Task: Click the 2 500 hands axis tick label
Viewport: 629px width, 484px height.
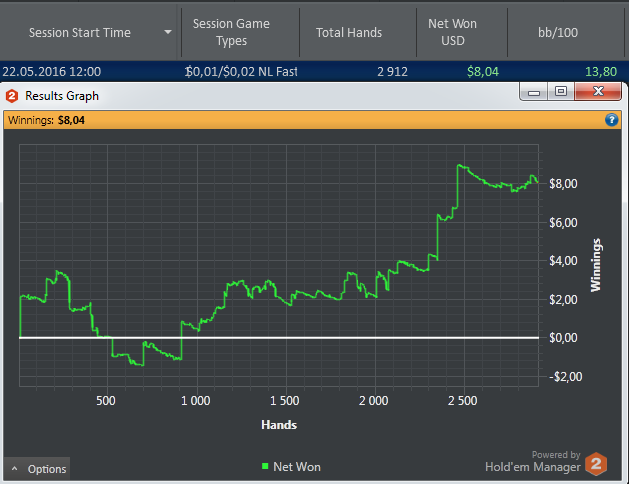Action: (463, 401)
